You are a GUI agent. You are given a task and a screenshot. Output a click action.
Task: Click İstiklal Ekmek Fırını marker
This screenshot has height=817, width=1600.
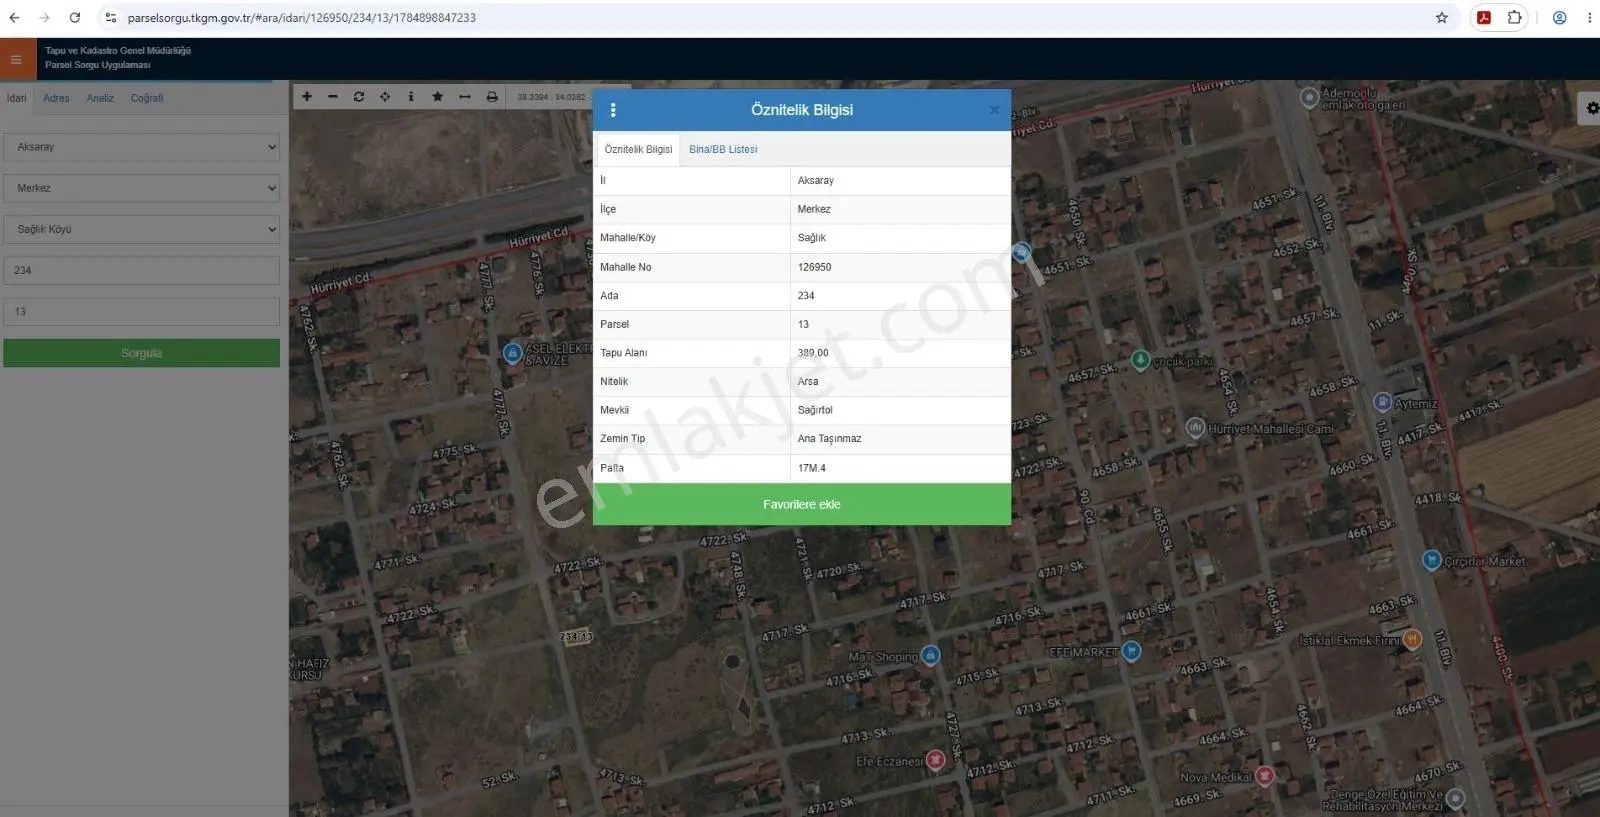pos(1412,639)
